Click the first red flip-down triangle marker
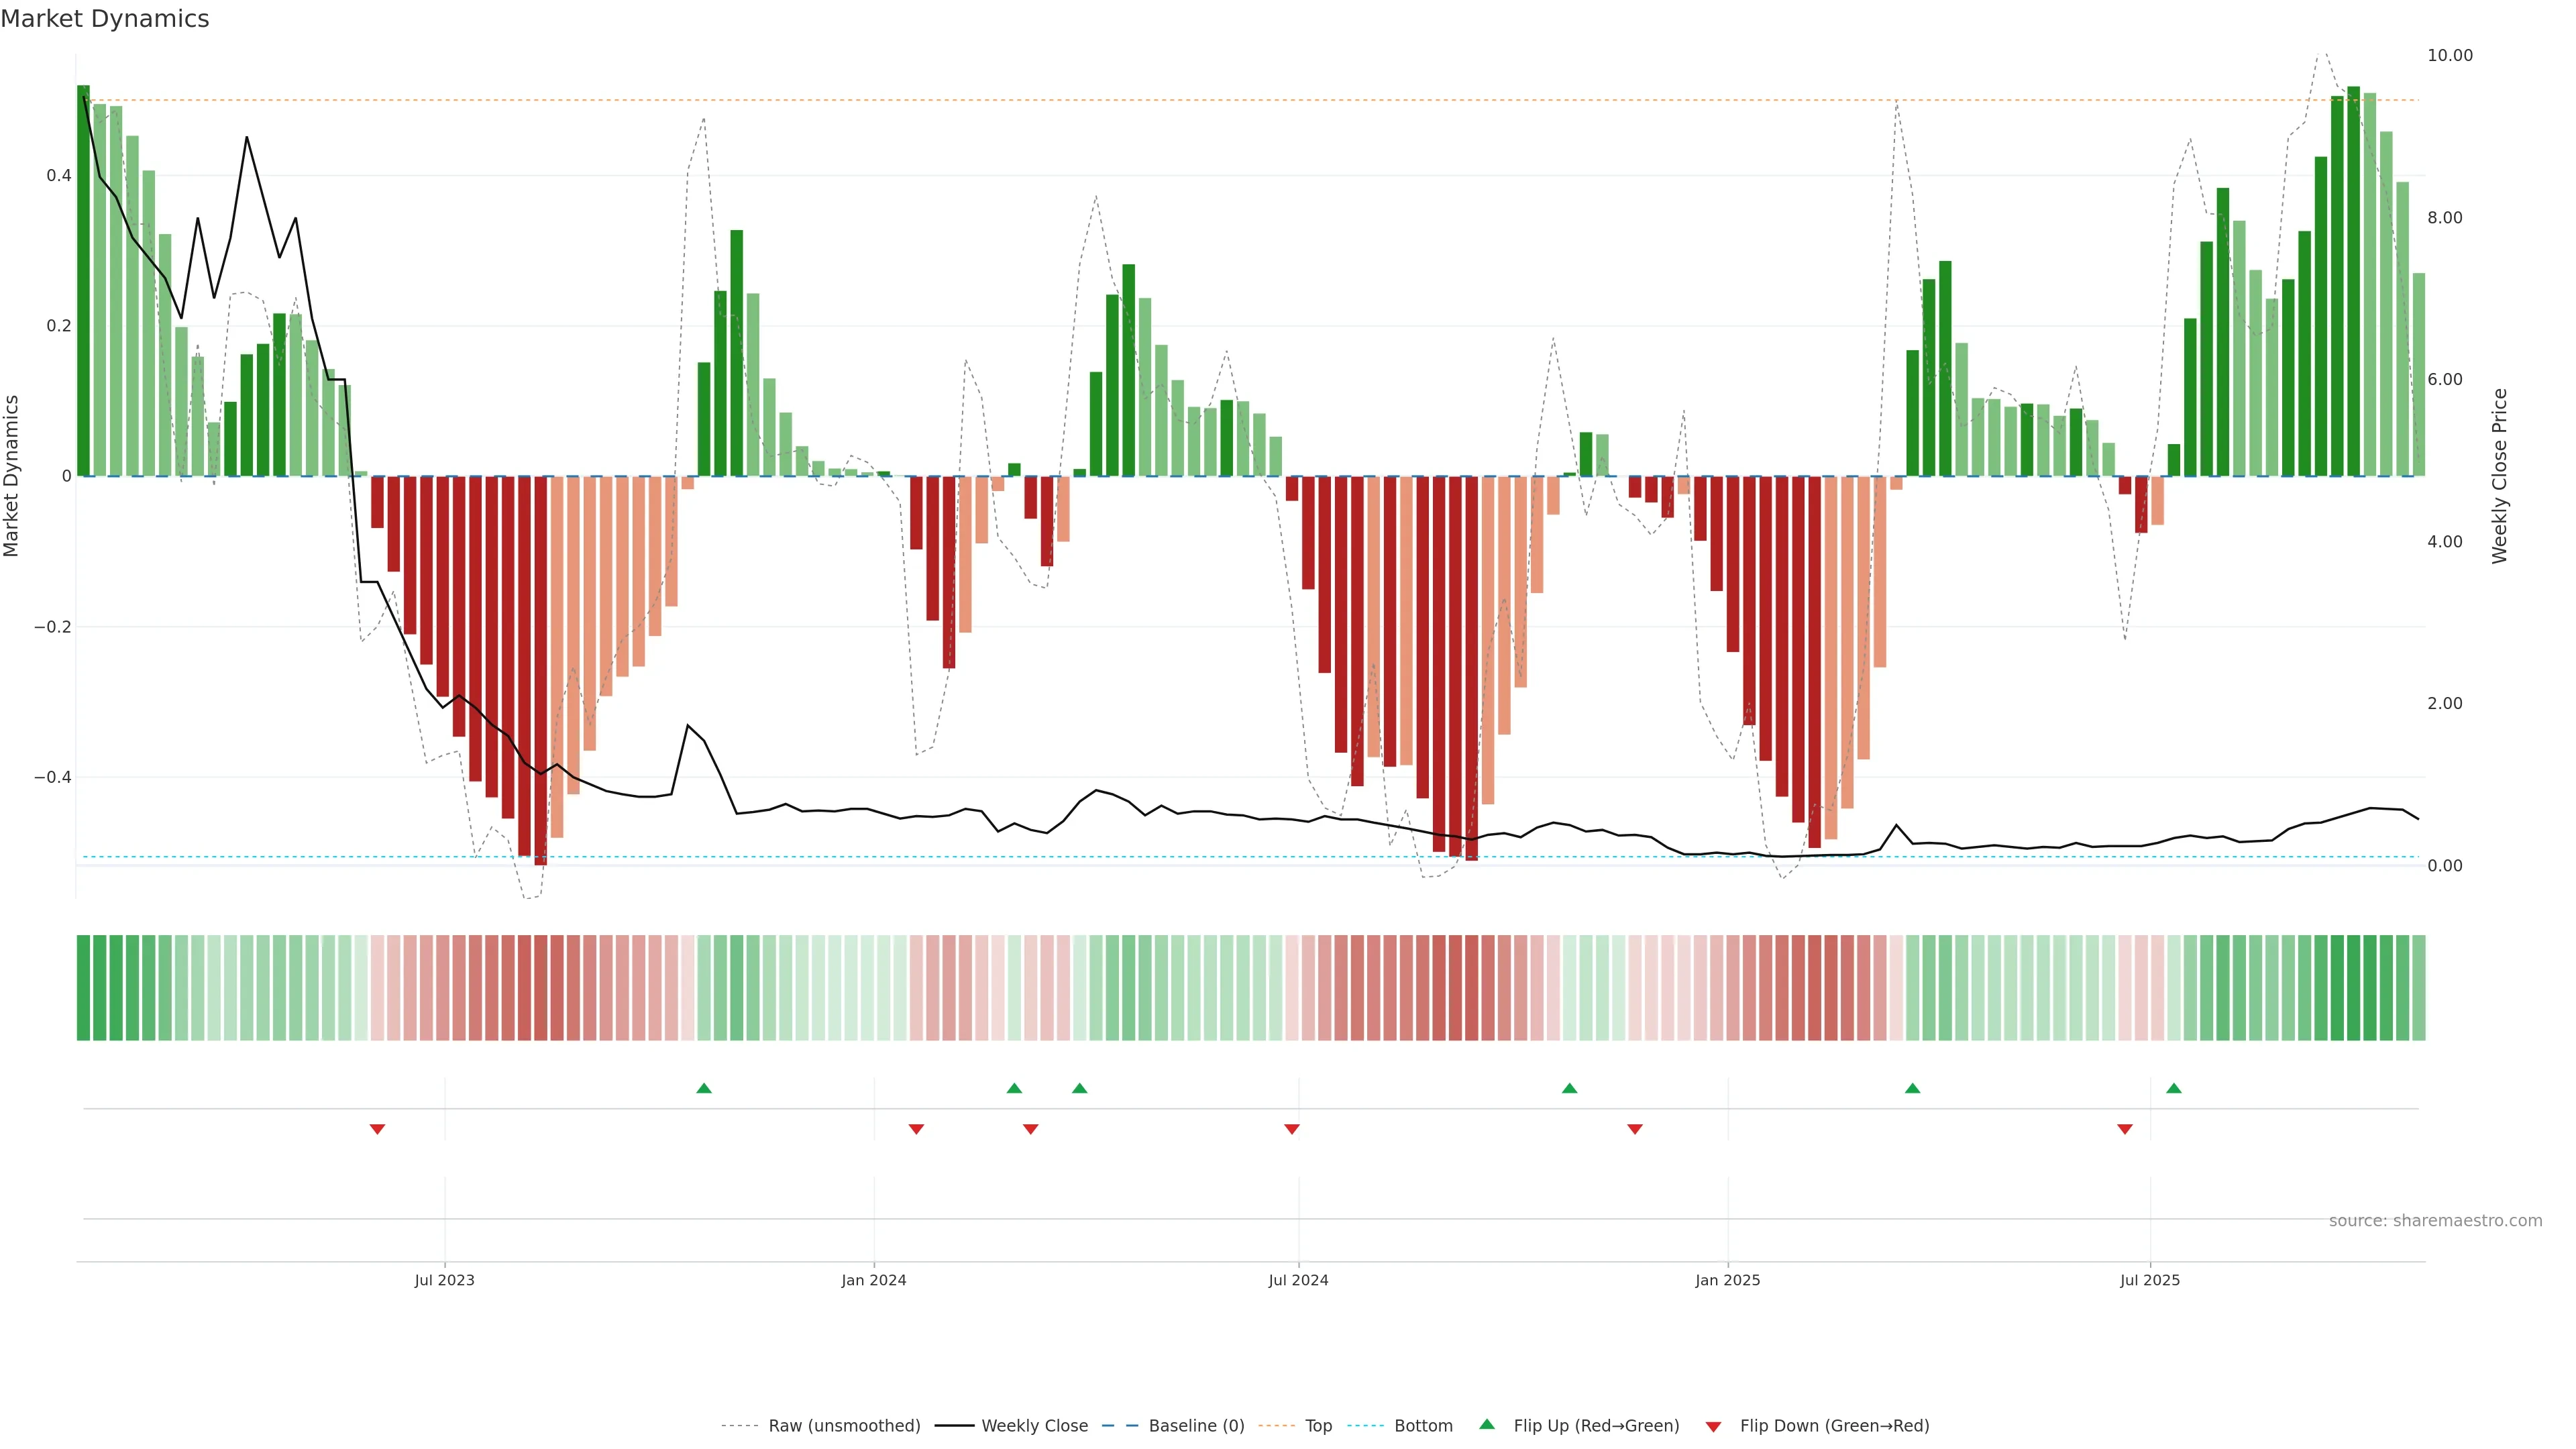 [377, 1129]
